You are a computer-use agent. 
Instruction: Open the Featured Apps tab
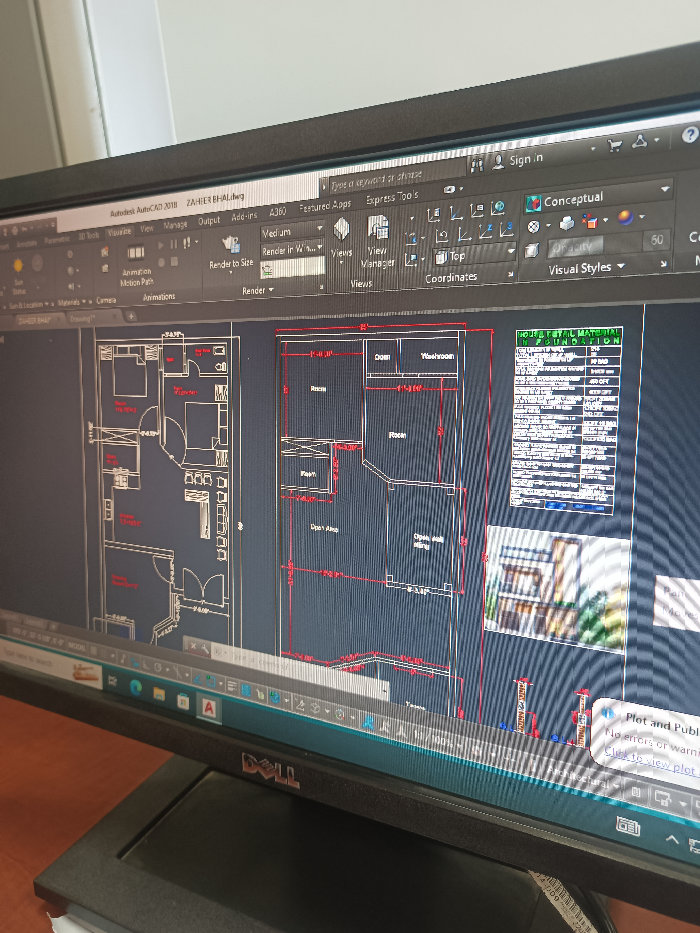pyautogui.click(x=325, y=206)
